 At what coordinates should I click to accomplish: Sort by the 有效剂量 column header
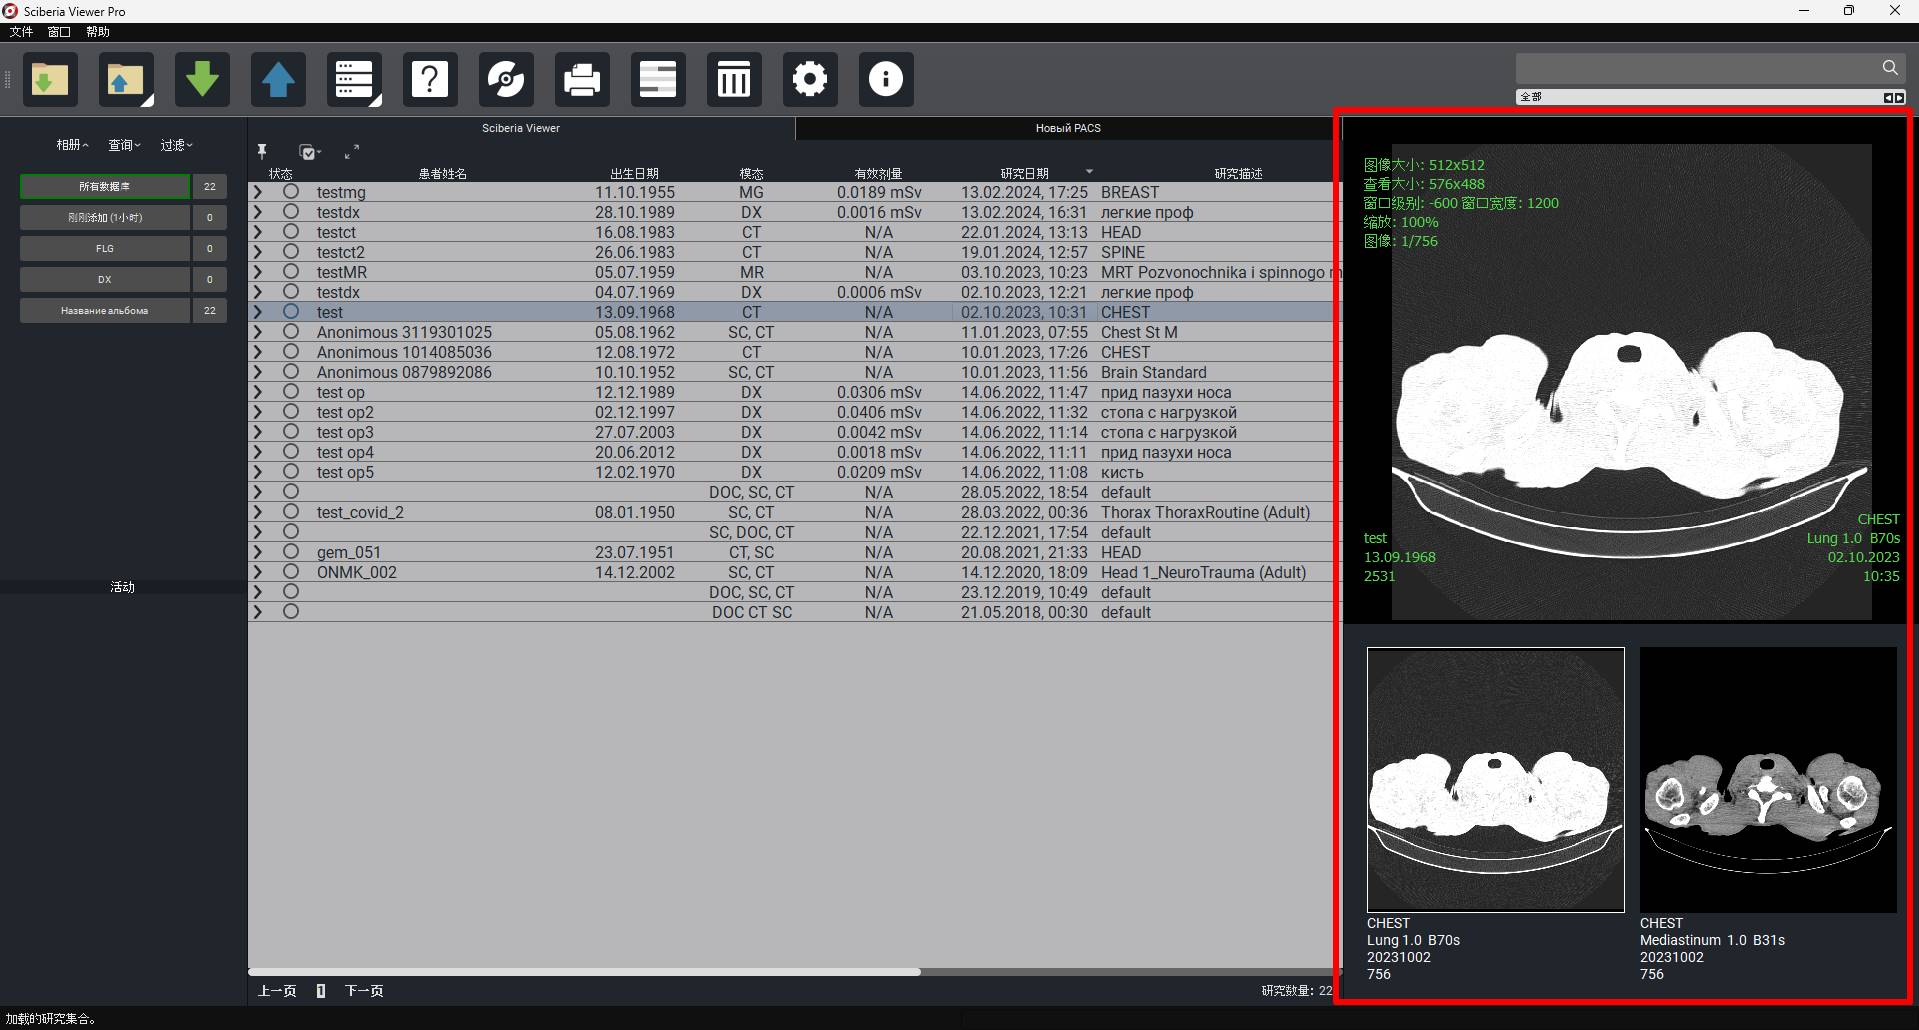click(x=878, y=173)
